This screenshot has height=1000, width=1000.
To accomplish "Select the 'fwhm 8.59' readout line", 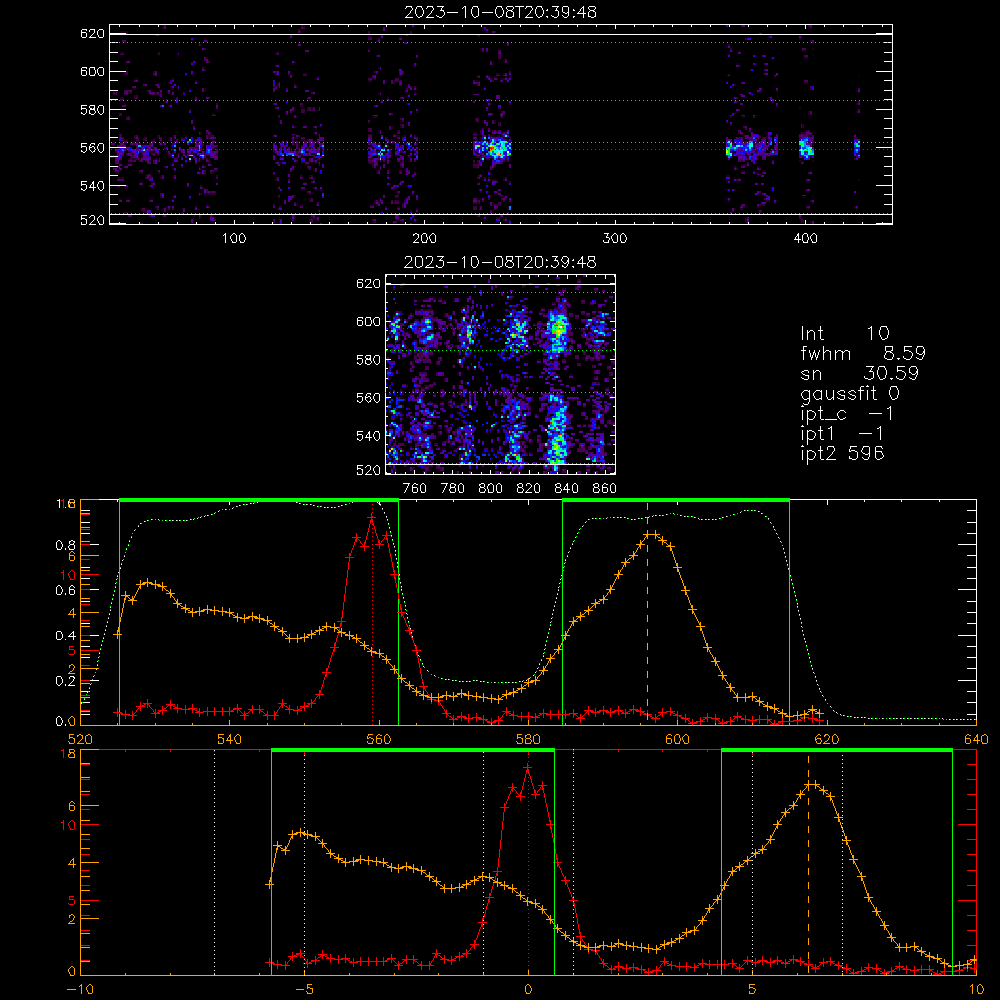I will click(x=863, y=353).
